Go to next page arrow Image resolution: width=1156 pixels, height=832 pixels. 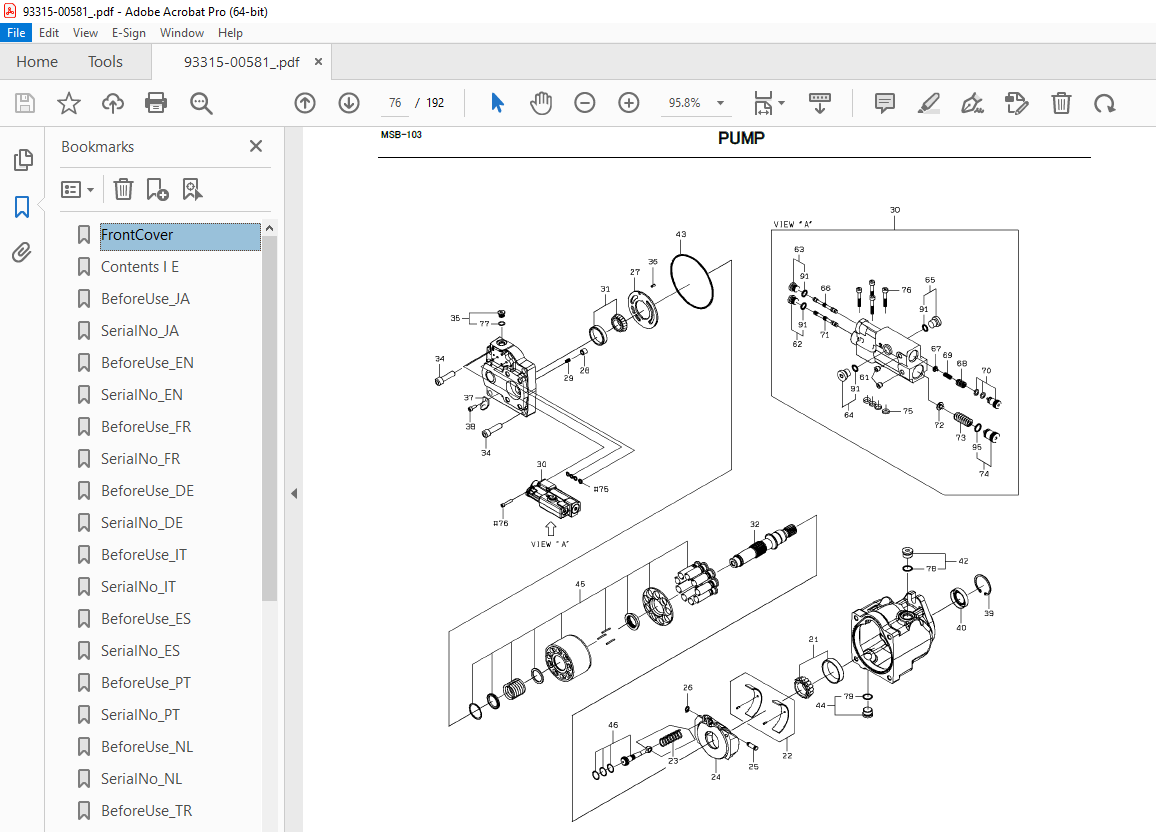349,103
